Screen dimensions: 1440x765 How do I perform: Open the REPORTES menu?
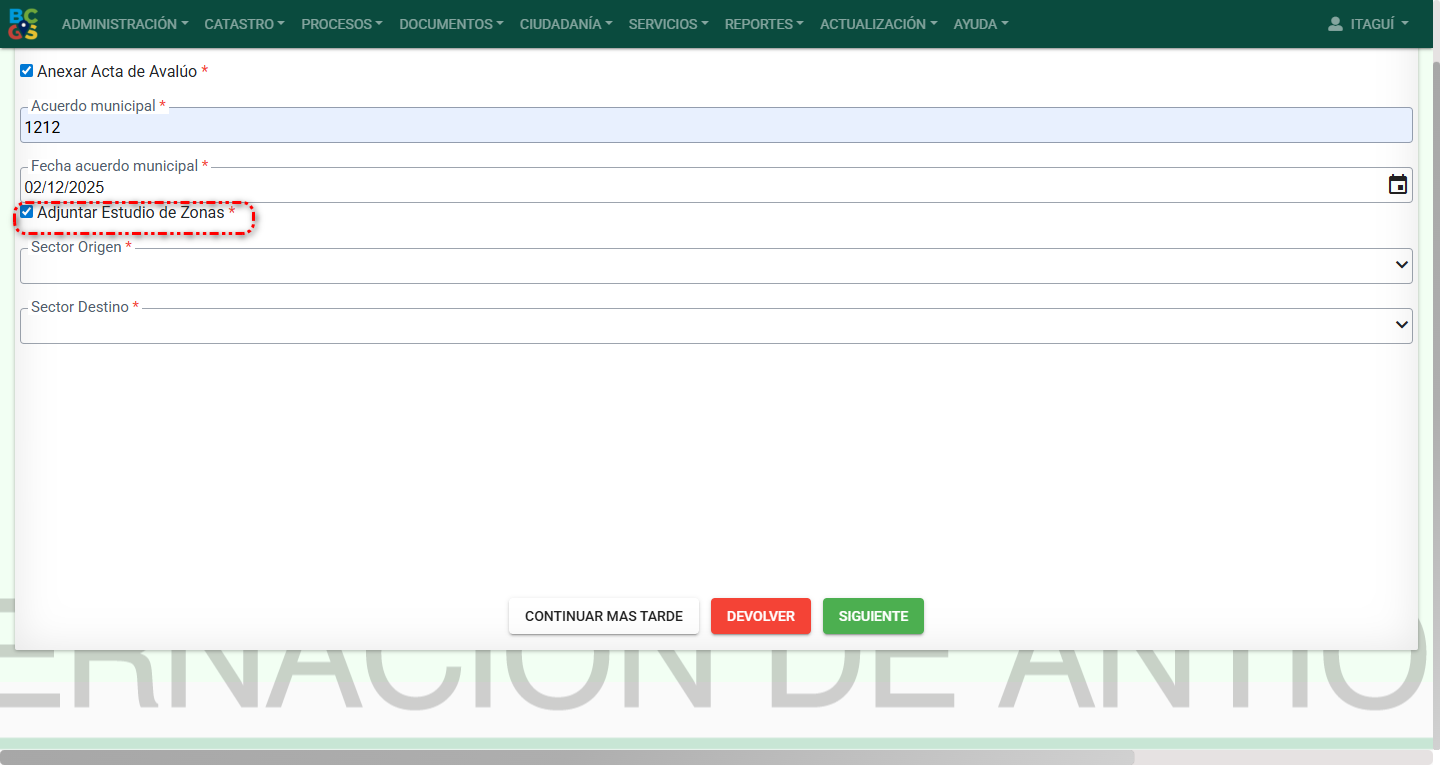click(x=764, y=24)
